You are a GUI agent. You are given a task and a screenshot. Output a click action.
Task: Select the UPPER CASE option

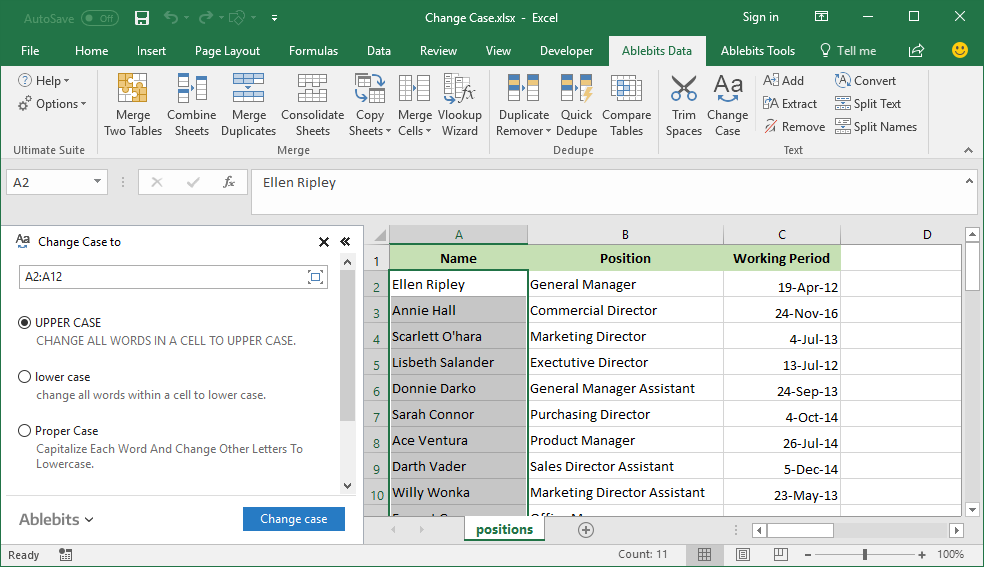pyautogui.click(x=24, y=322)
